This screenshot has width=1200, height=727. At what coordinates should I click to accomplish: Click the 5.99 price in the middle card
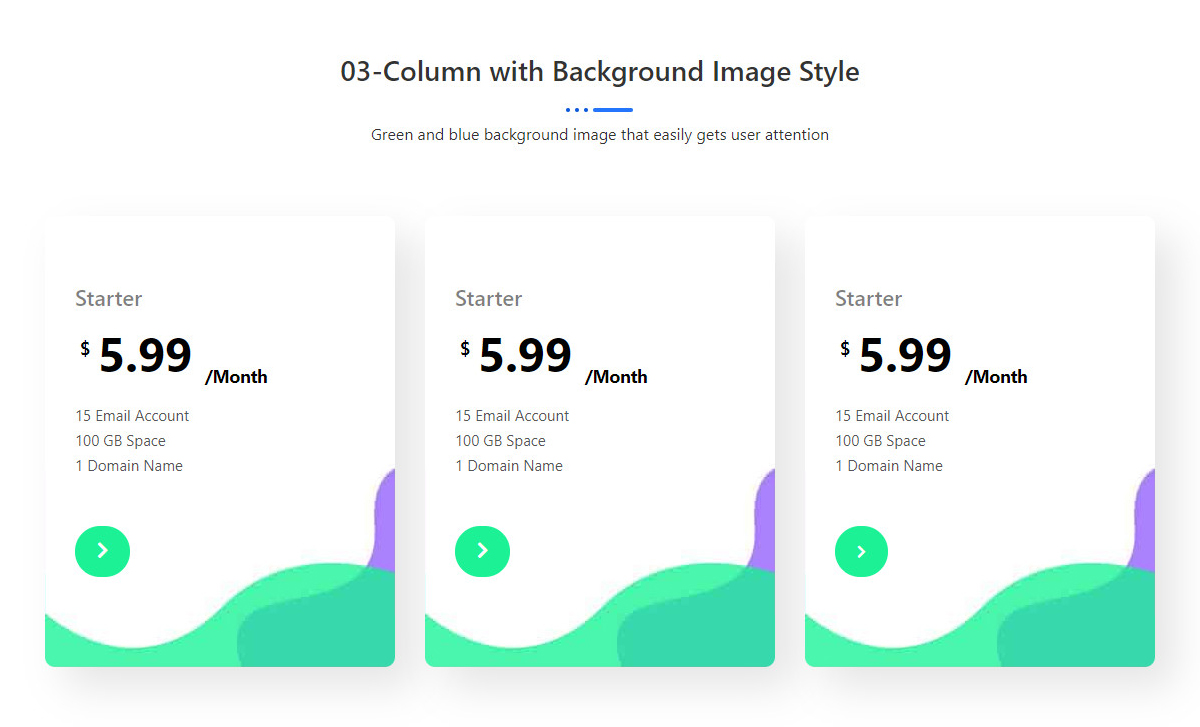click(525, 356)
